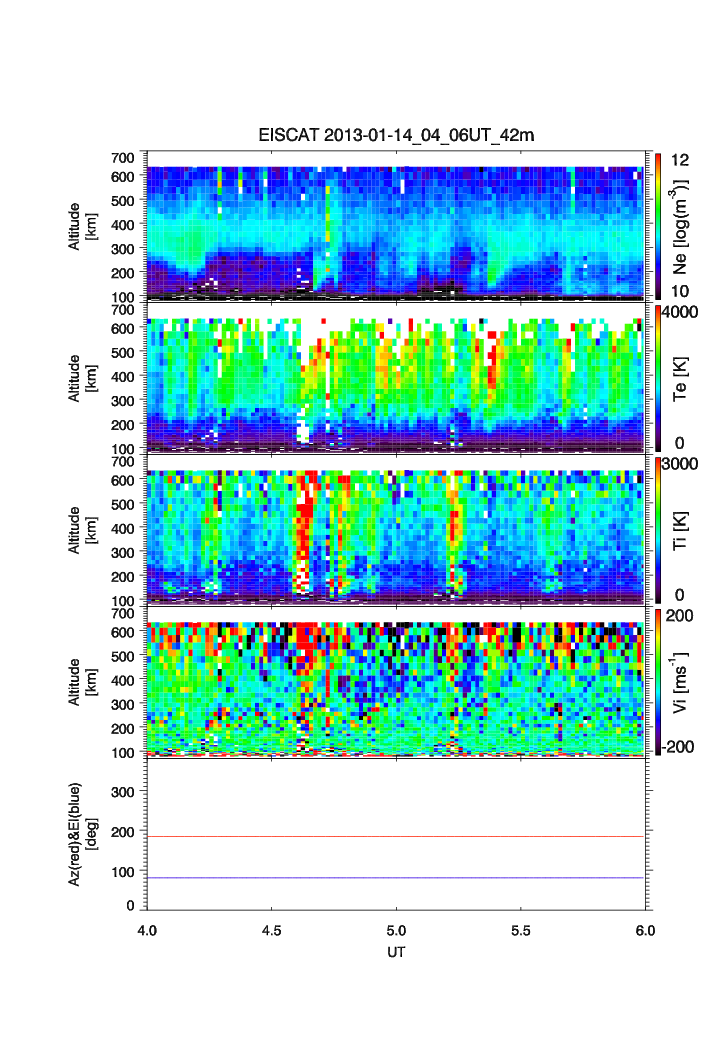
Task: Click the 10 value on Ne colorbar
Action: point(680,291)
